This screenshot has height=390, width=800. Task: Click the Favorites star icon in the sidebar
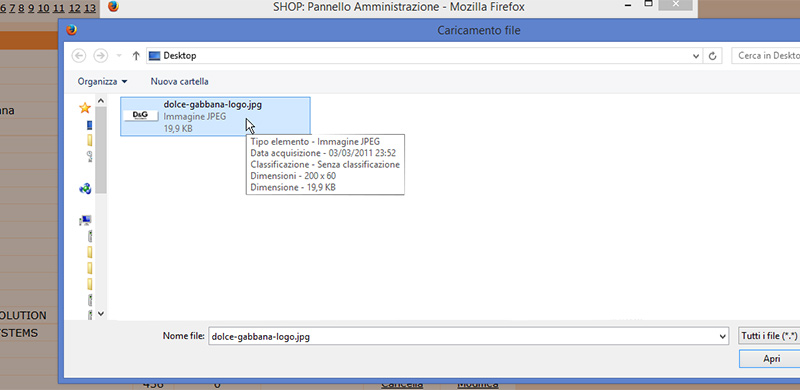point(85,108)
